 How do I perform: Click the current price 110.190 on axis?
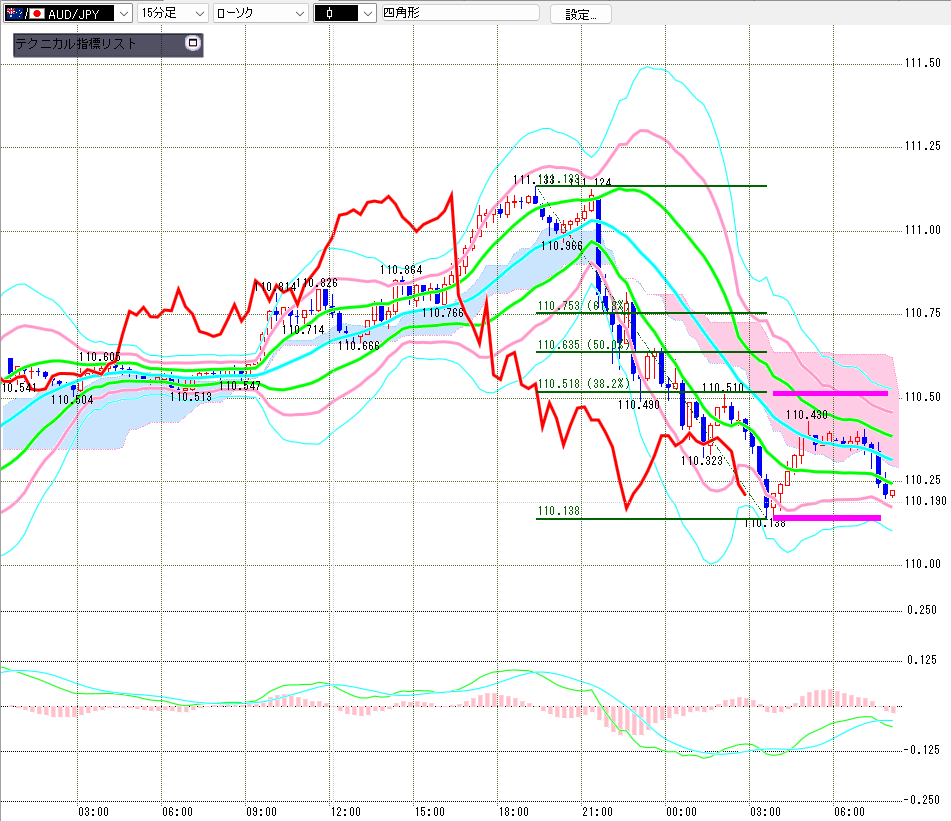coord(926,501)
